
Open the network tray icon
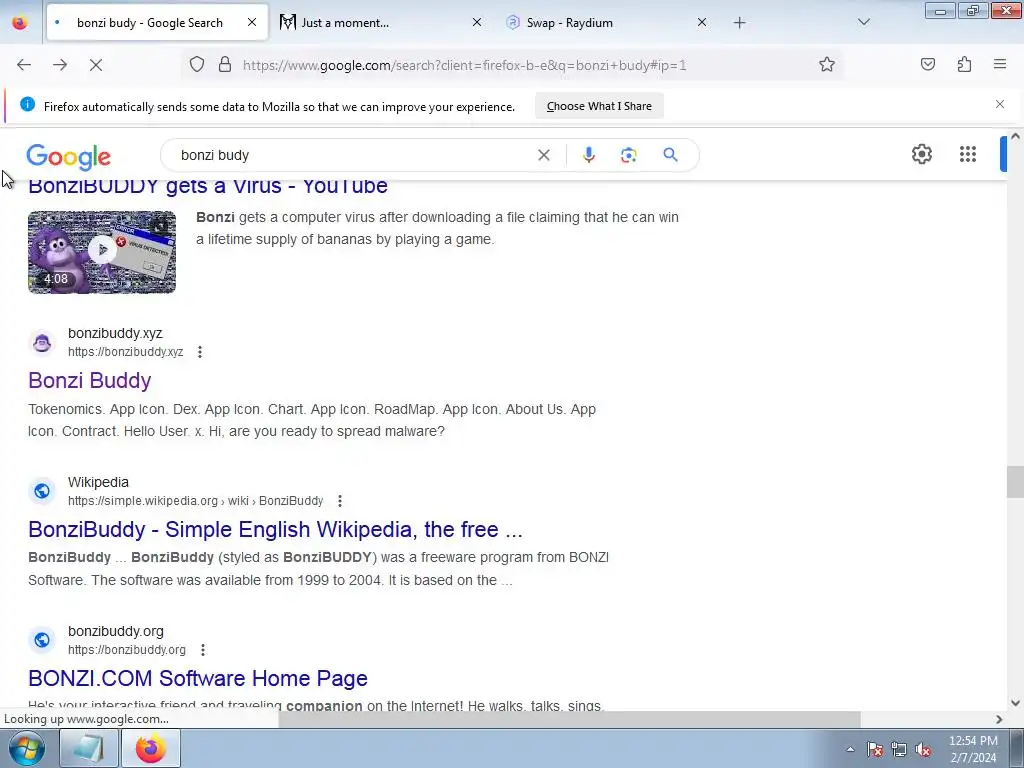pyautogui.click(x=899, y=749)
